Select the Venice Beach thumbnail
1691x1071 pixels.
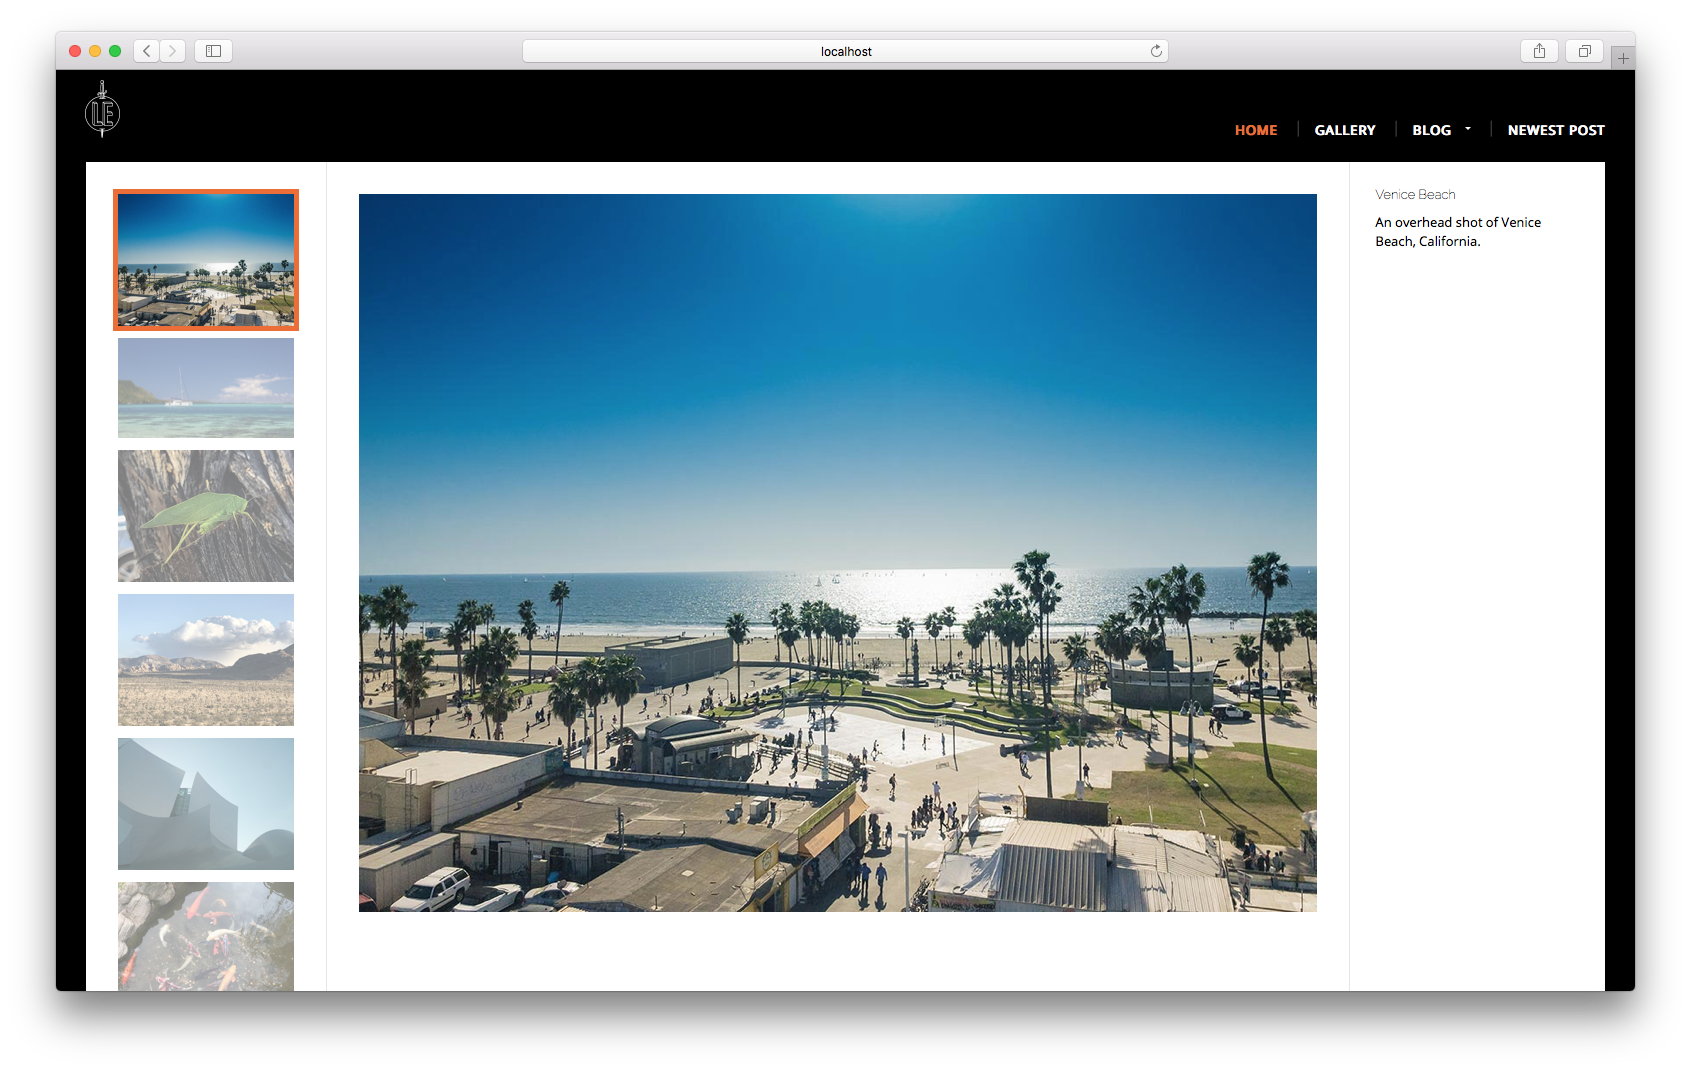tap(206, 260)
